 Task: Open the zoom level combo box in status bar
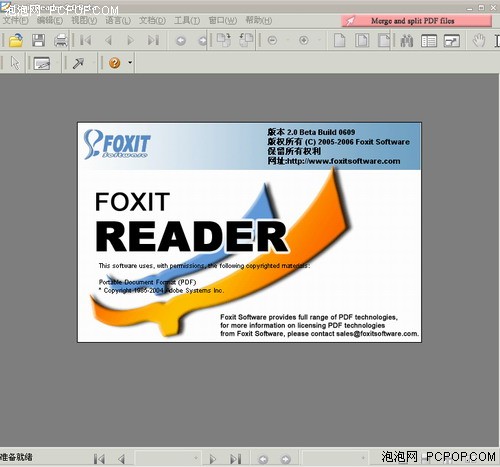(335, 458)
